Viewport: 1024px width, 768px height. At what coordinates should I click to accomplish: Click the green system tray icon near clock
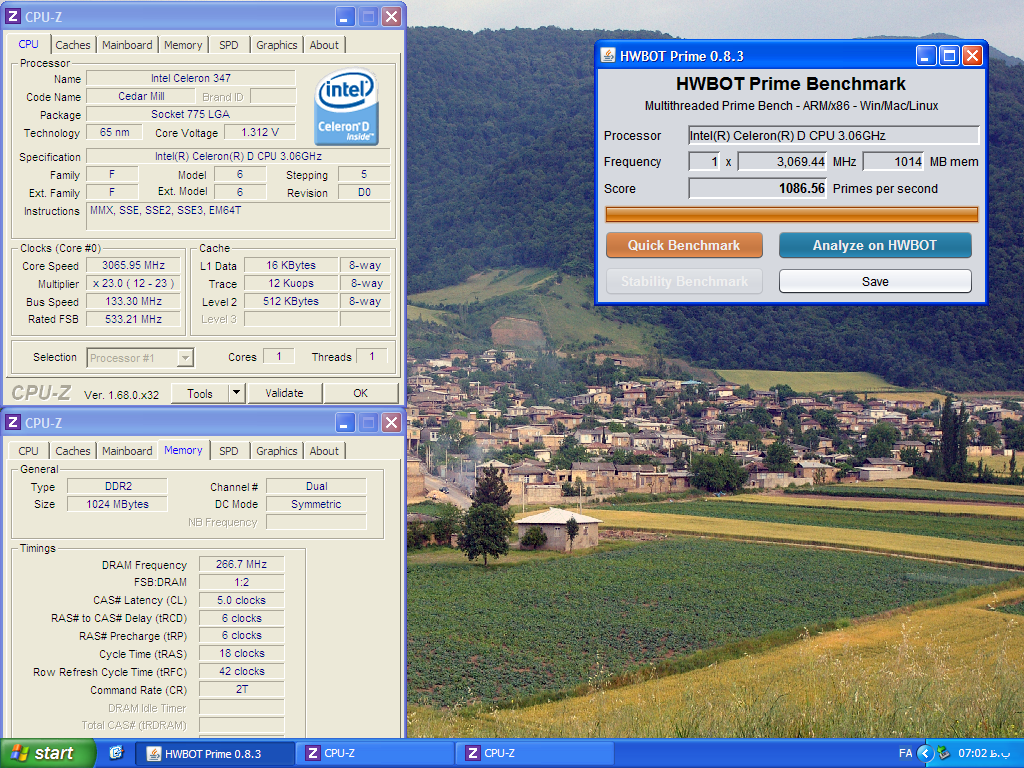pos(944,753)
